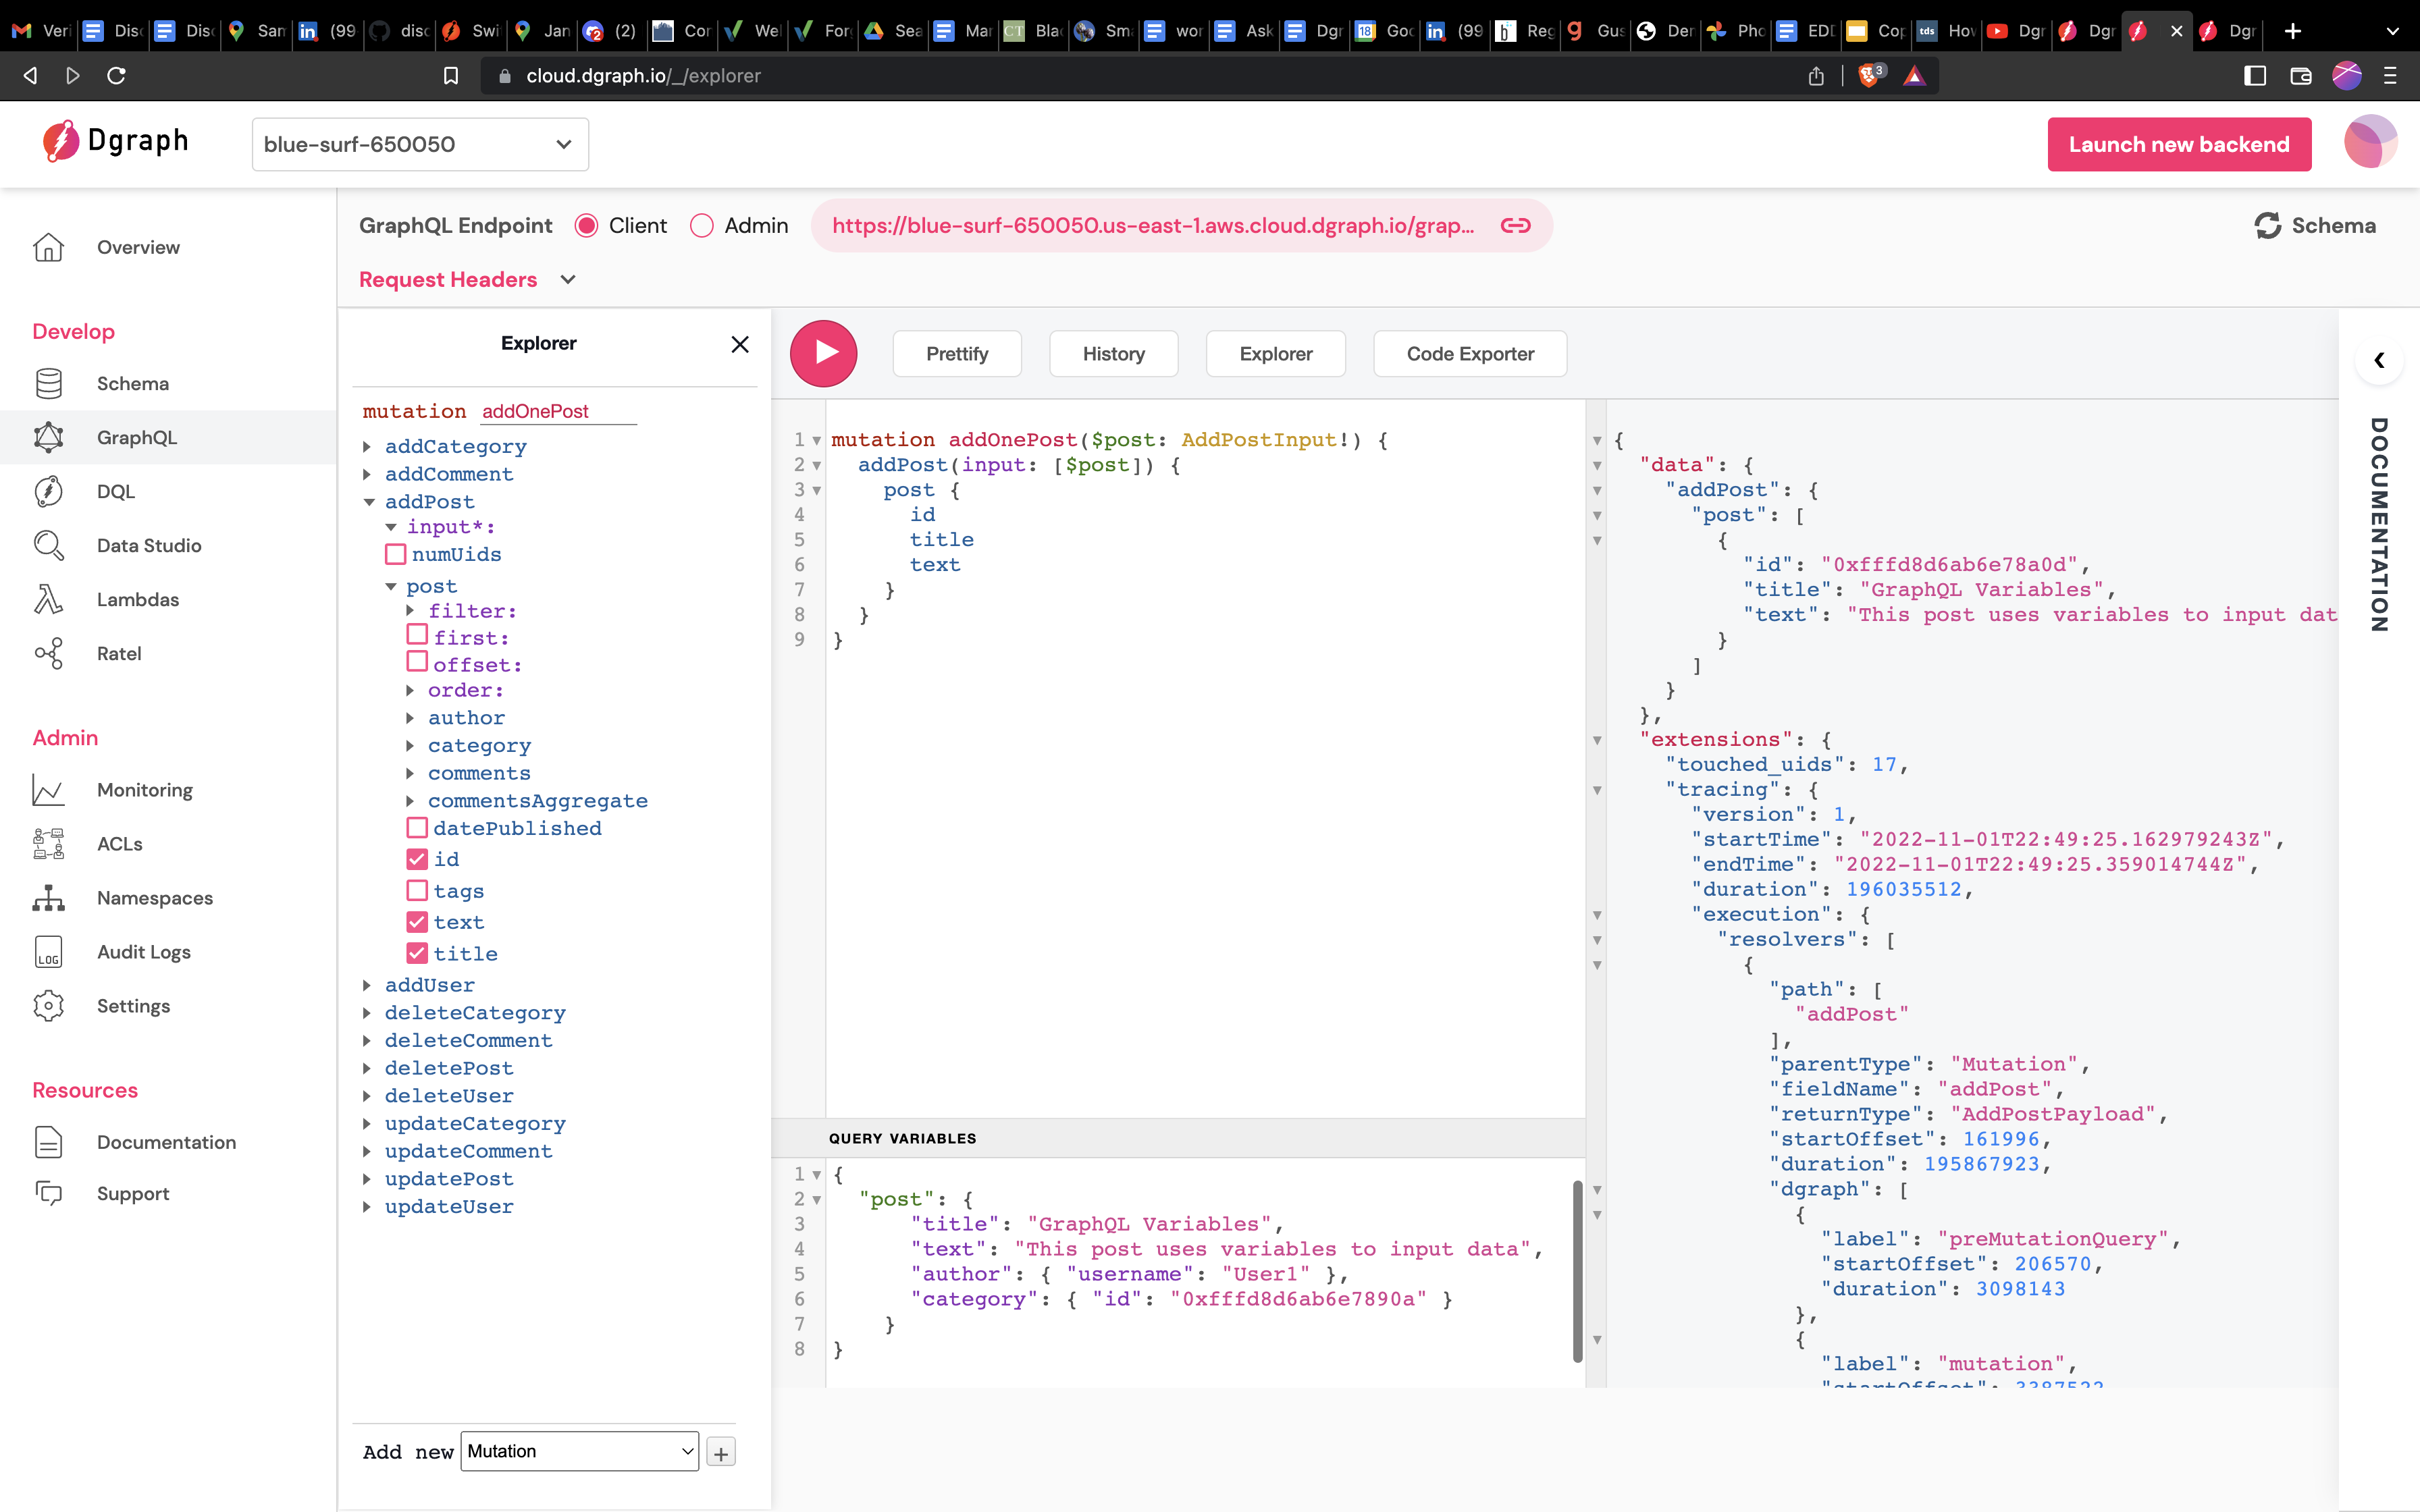The height and width of the screenshot is (1512, 2420).
Task: Uncheck the title field checkbox
Action: 417,953
